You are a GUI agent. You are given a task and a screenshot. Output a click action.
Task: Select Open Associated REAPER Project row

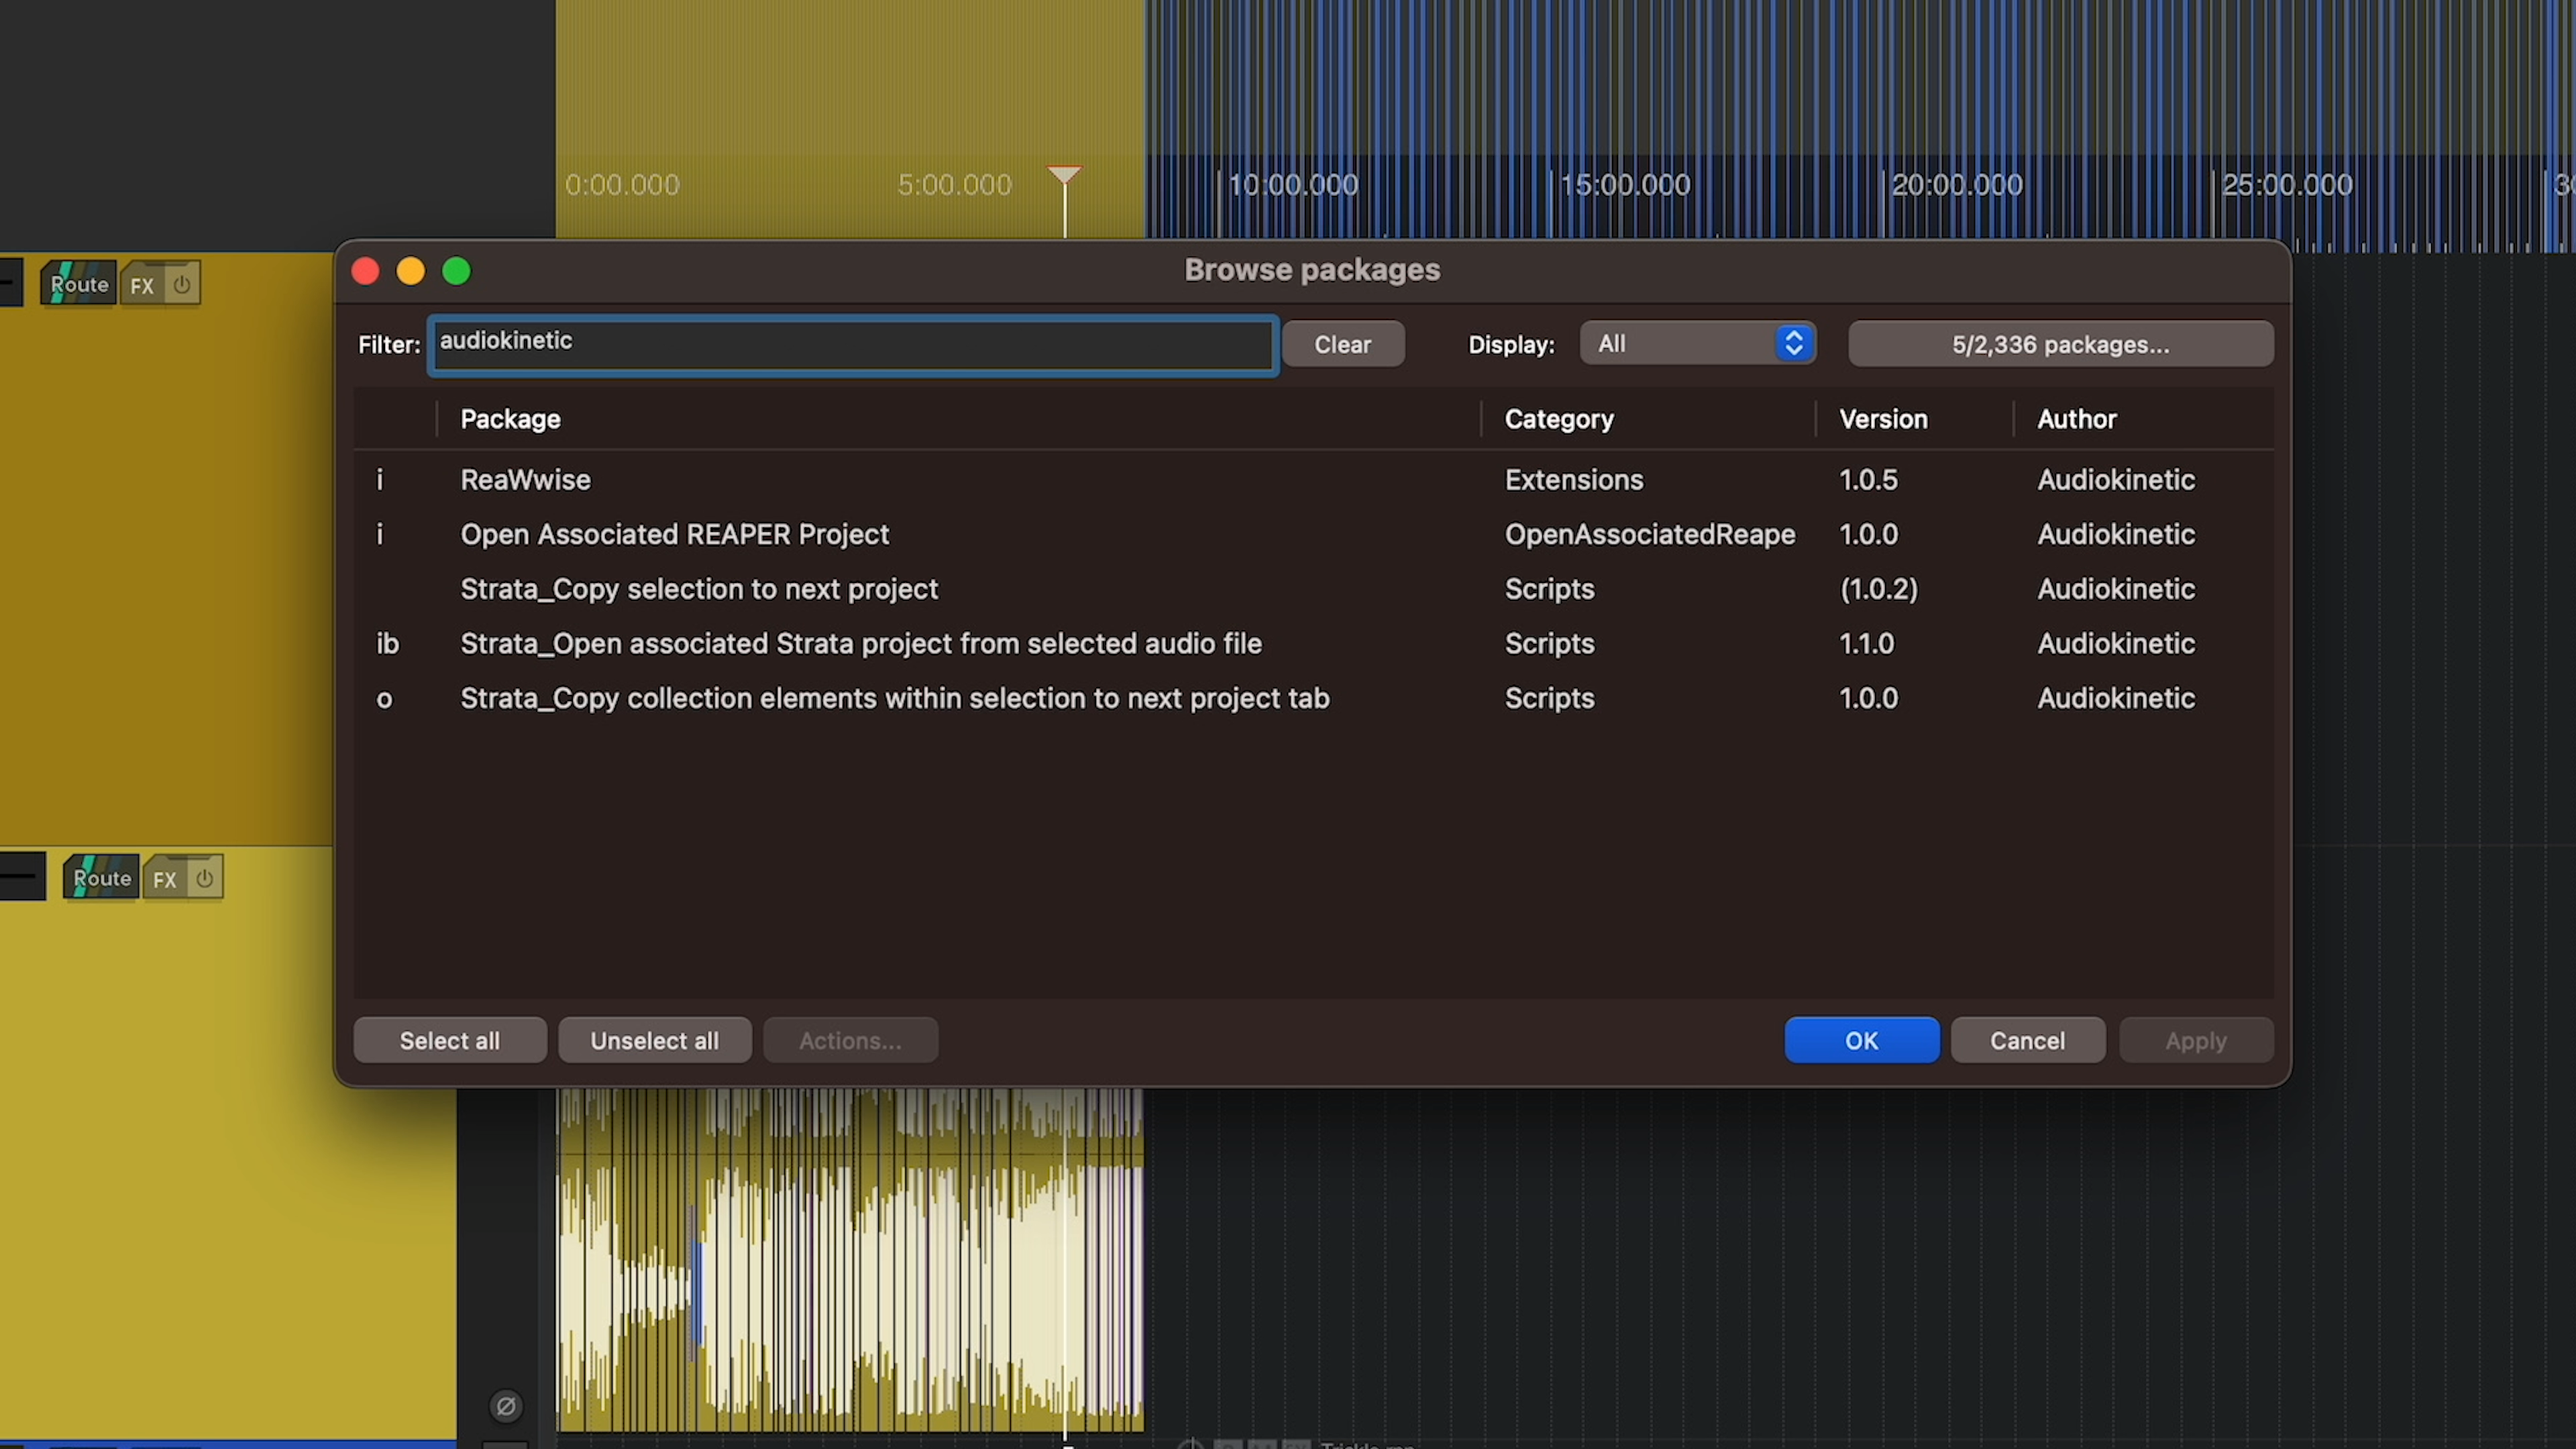point(1313,534)
